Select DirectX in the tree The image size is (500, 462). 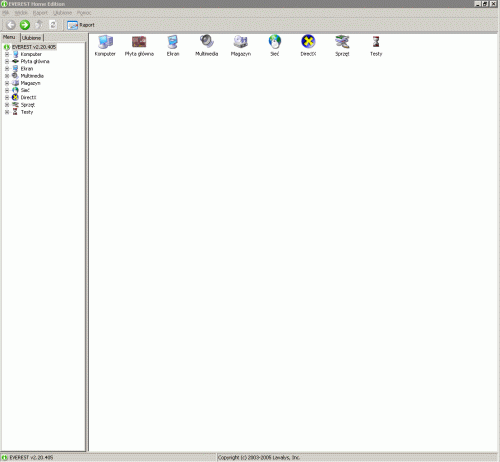point(28,98)
